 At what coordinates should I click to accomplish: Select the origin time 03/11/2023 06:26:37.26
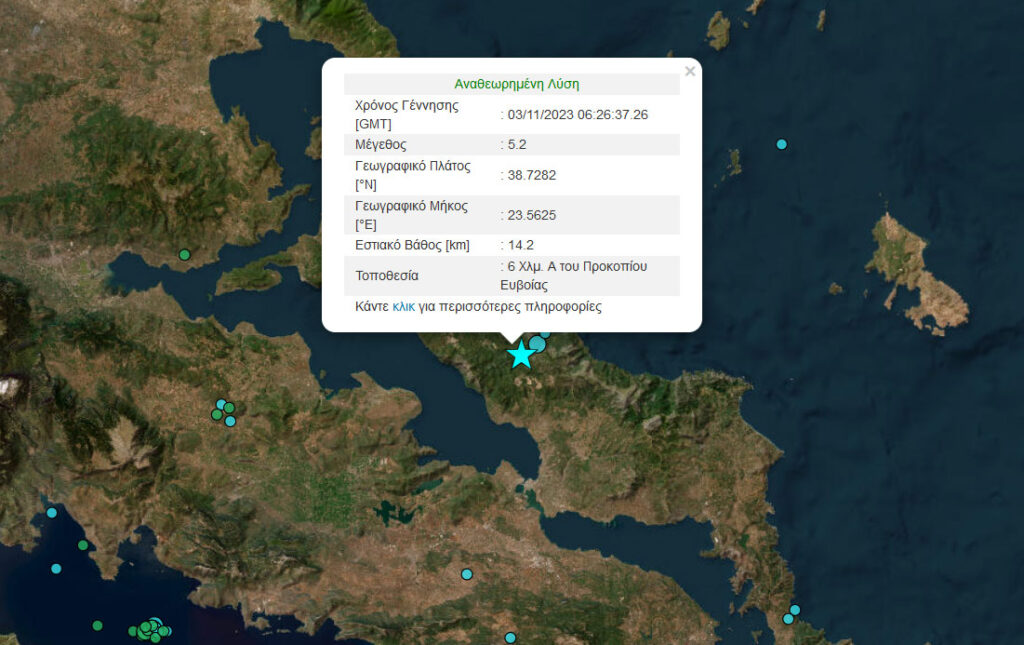pos(577,115)
